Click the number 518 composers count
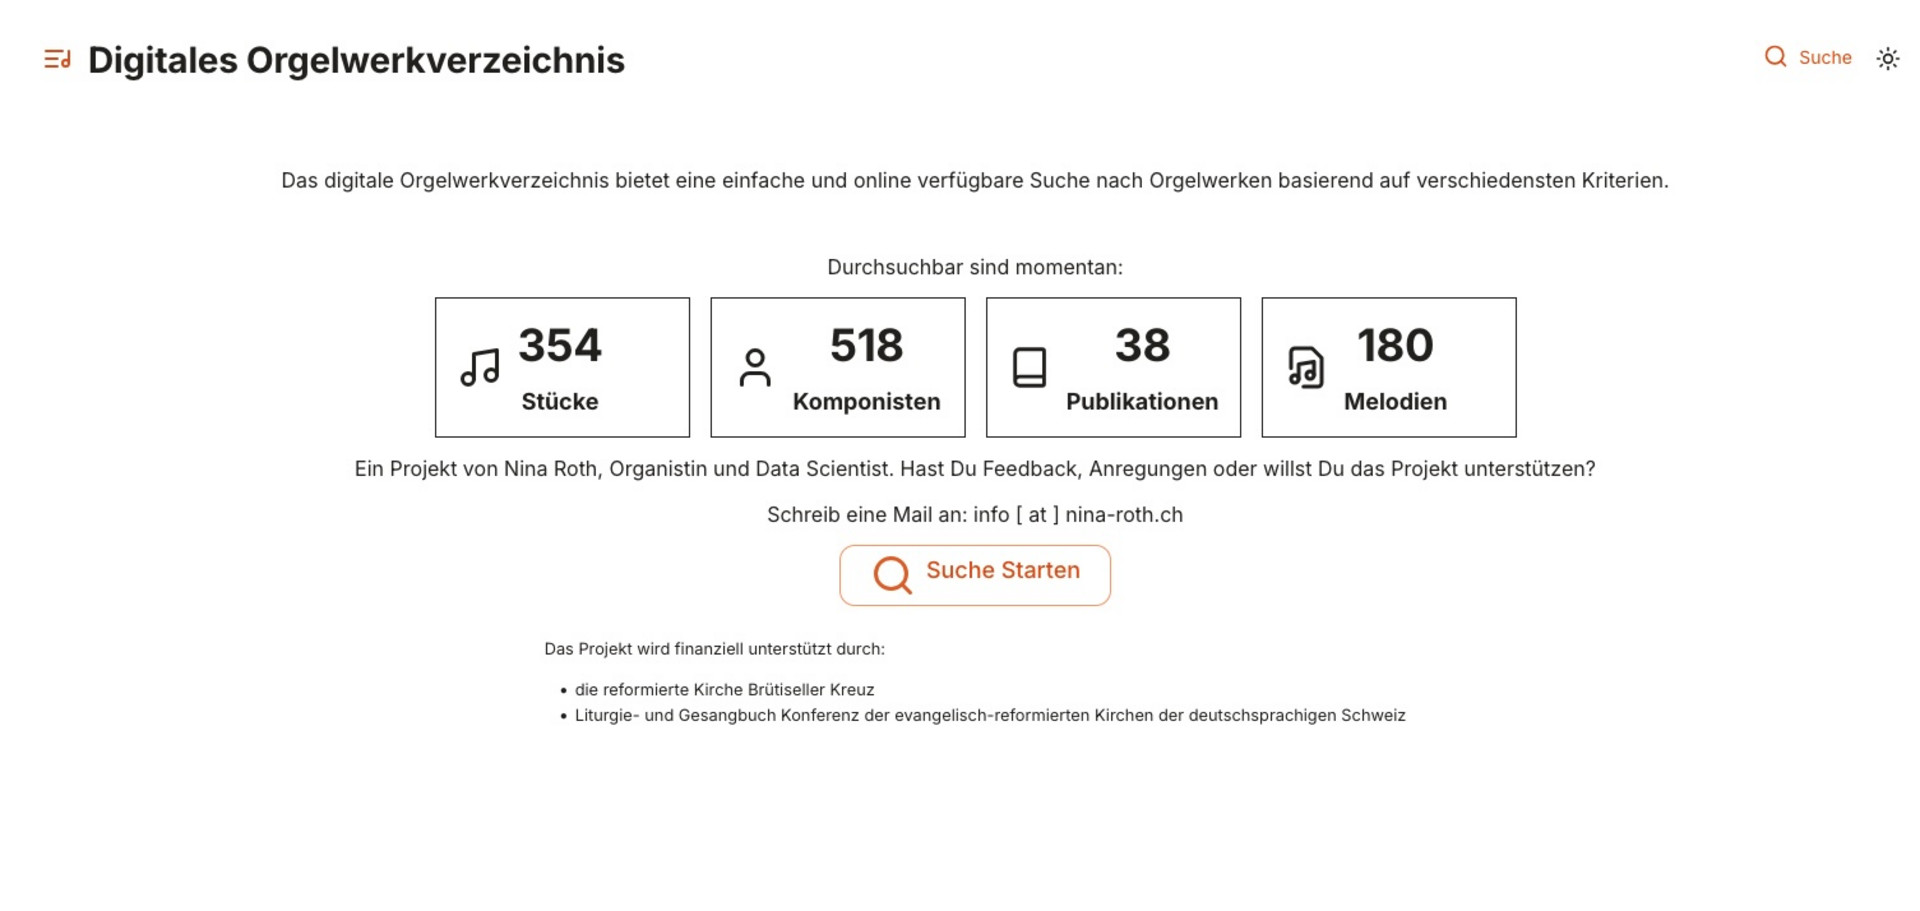 pyautogui.click(x=866, y=346)
